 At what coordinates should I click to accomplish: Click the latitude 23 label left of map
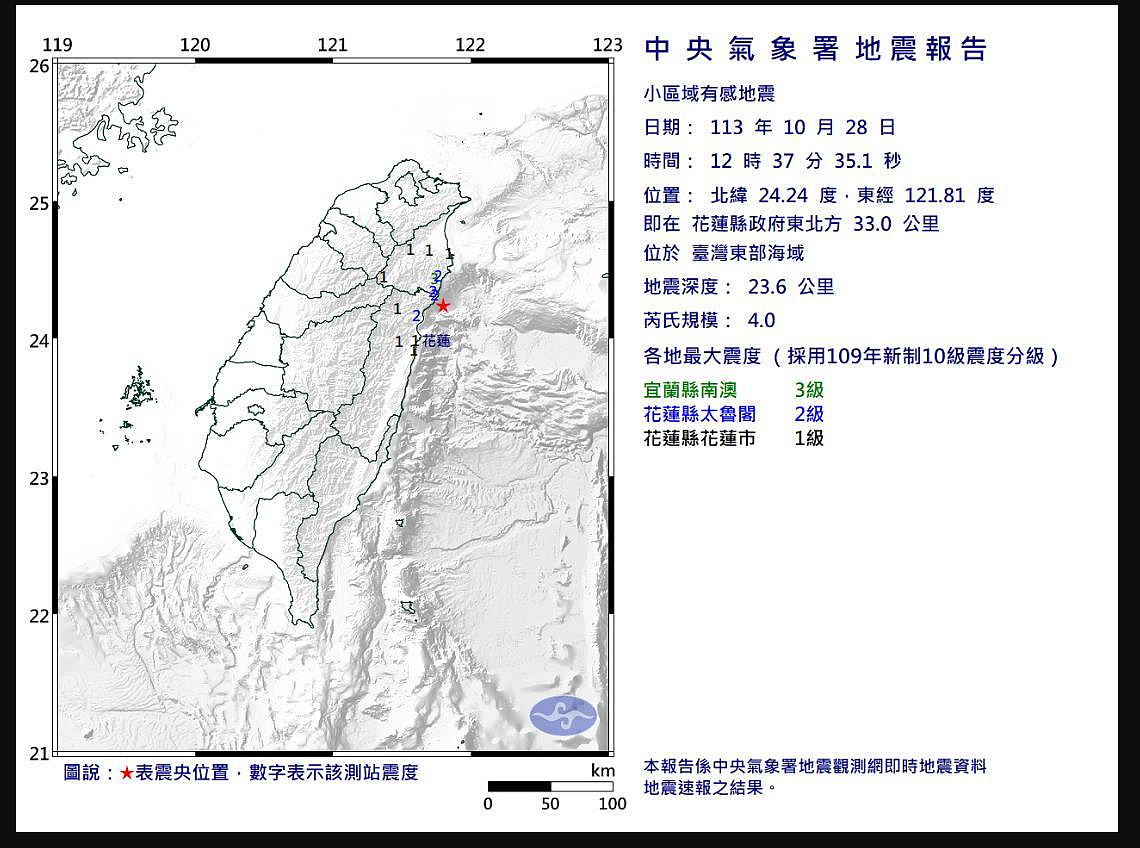click(39, 478)
